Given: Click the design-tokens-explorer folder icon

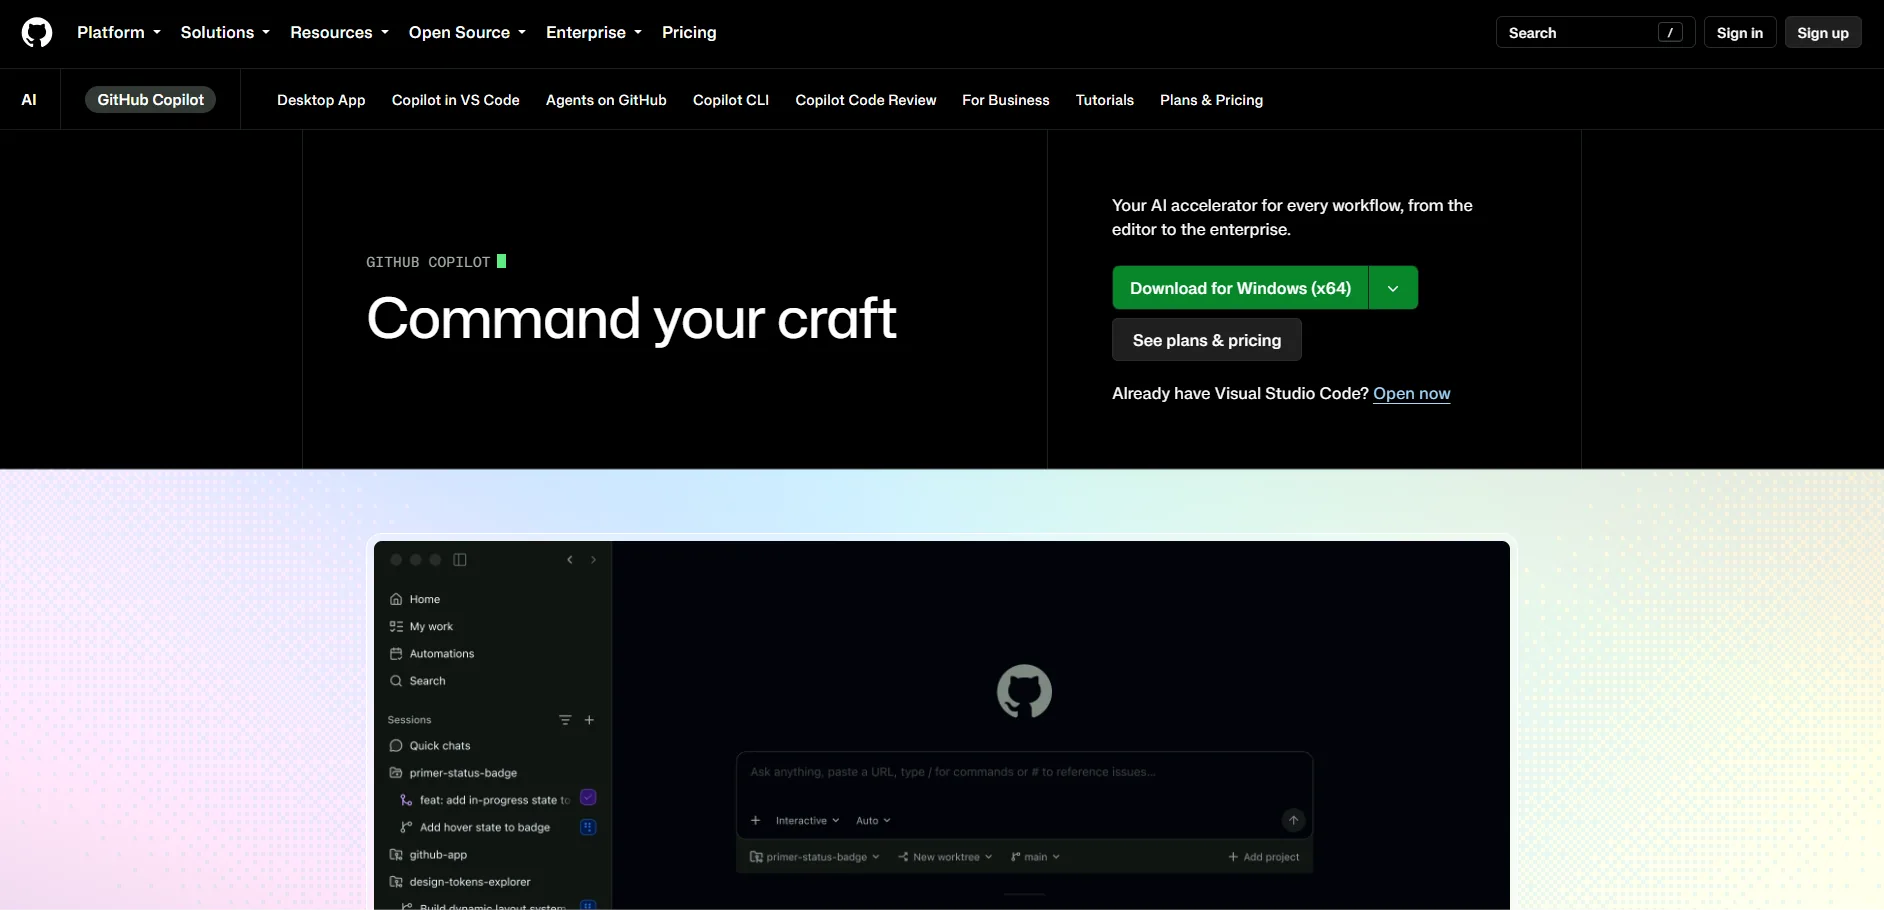Looking at the screenshot, I should point(396,882).
